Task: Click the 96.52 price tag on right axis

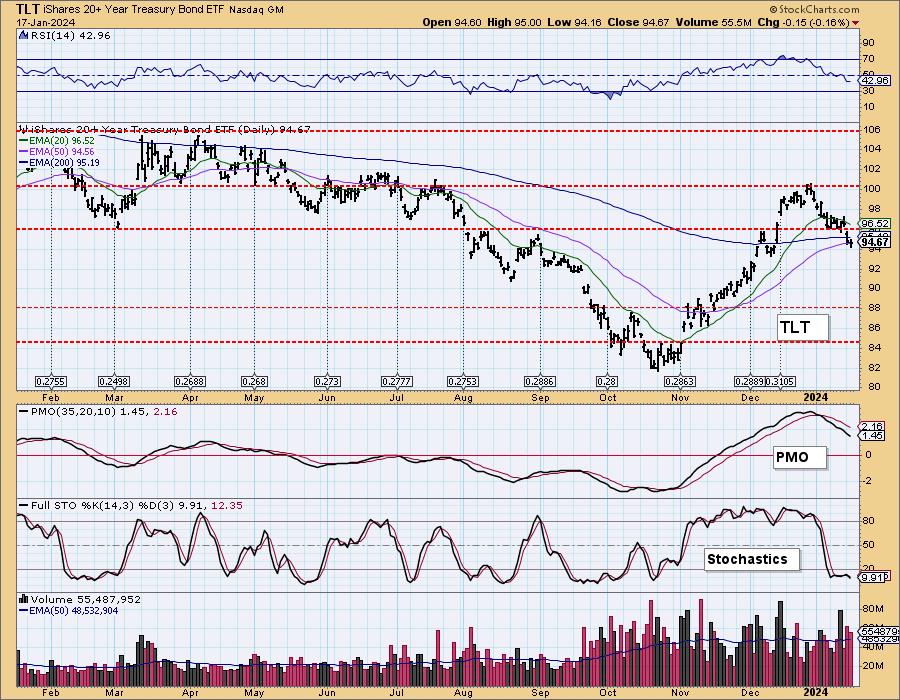Action: 875,223
